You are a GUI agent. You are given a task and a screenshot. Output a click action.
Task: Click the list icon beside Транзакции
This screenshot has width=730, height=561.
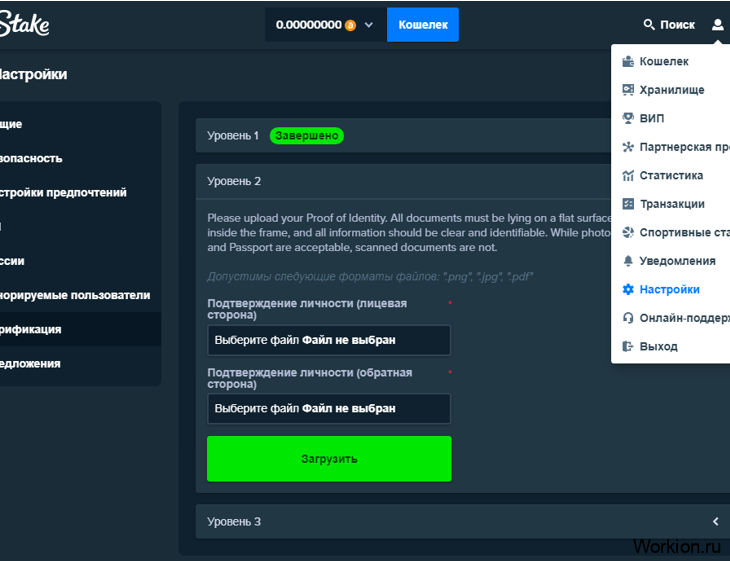coord(628,203)
